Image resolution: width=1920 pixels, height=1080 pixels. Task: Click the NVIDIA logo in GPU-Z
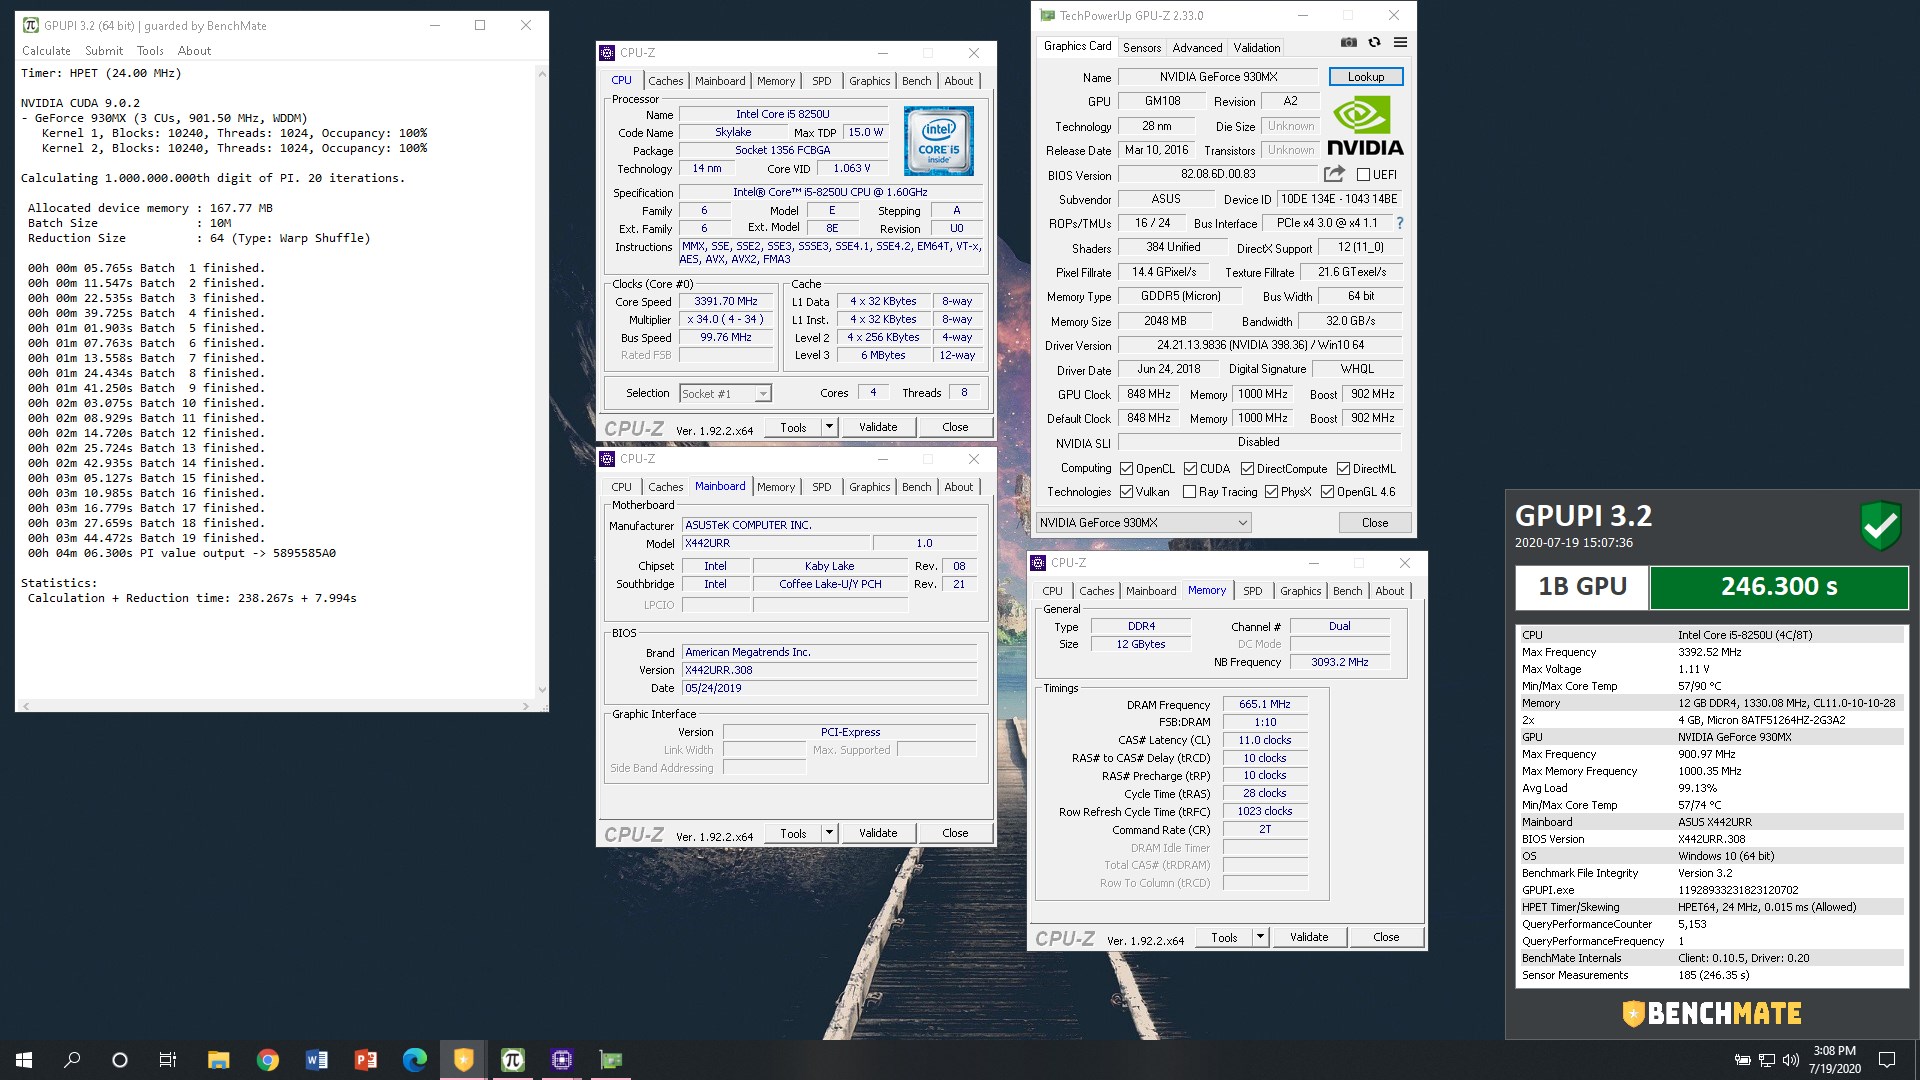click(1365, 125)
